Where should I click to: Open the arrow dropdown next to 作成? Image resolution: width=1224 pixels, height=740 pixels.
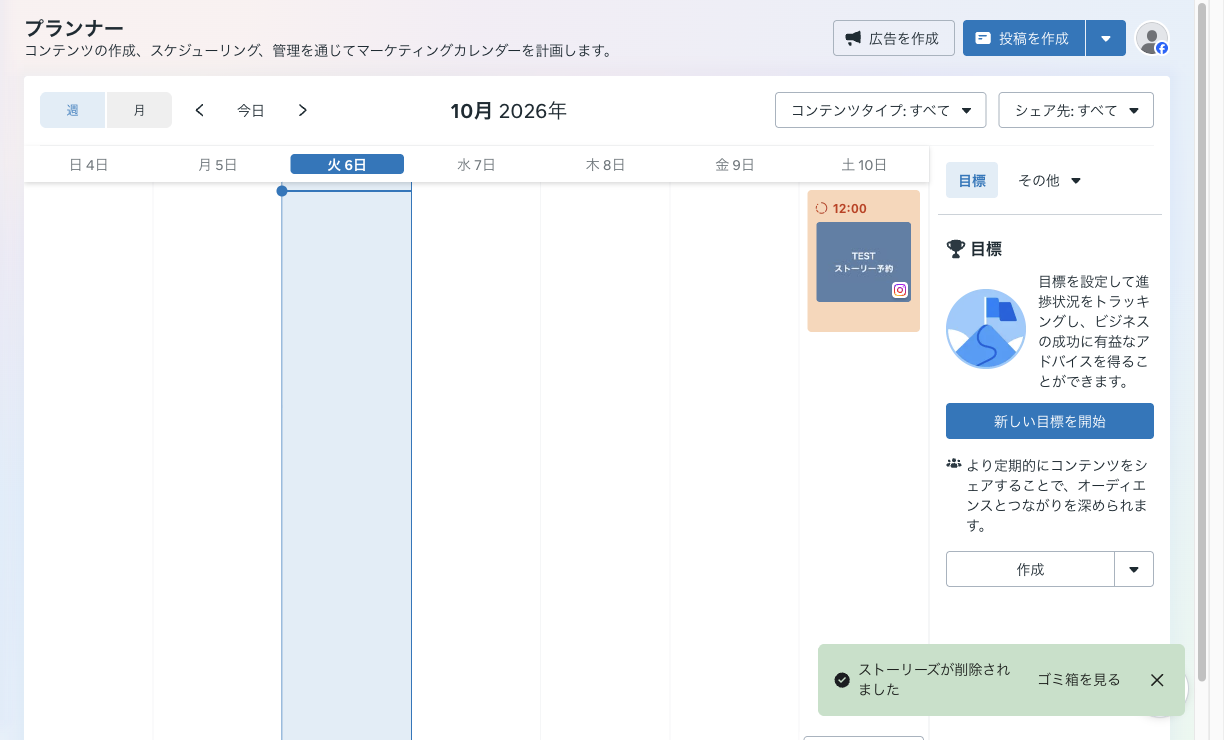pyautogui.click(x=1134, y=569)
